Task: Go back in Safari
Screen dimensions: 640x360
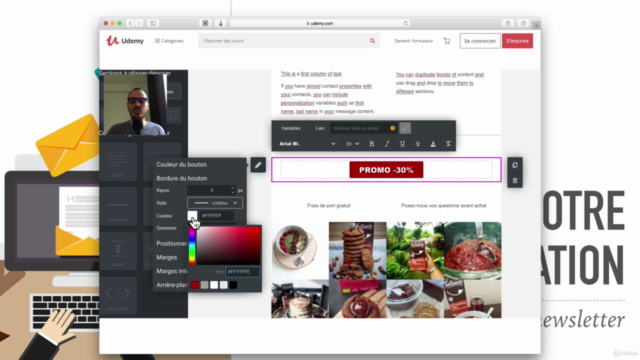Action: tap(130, 23)
